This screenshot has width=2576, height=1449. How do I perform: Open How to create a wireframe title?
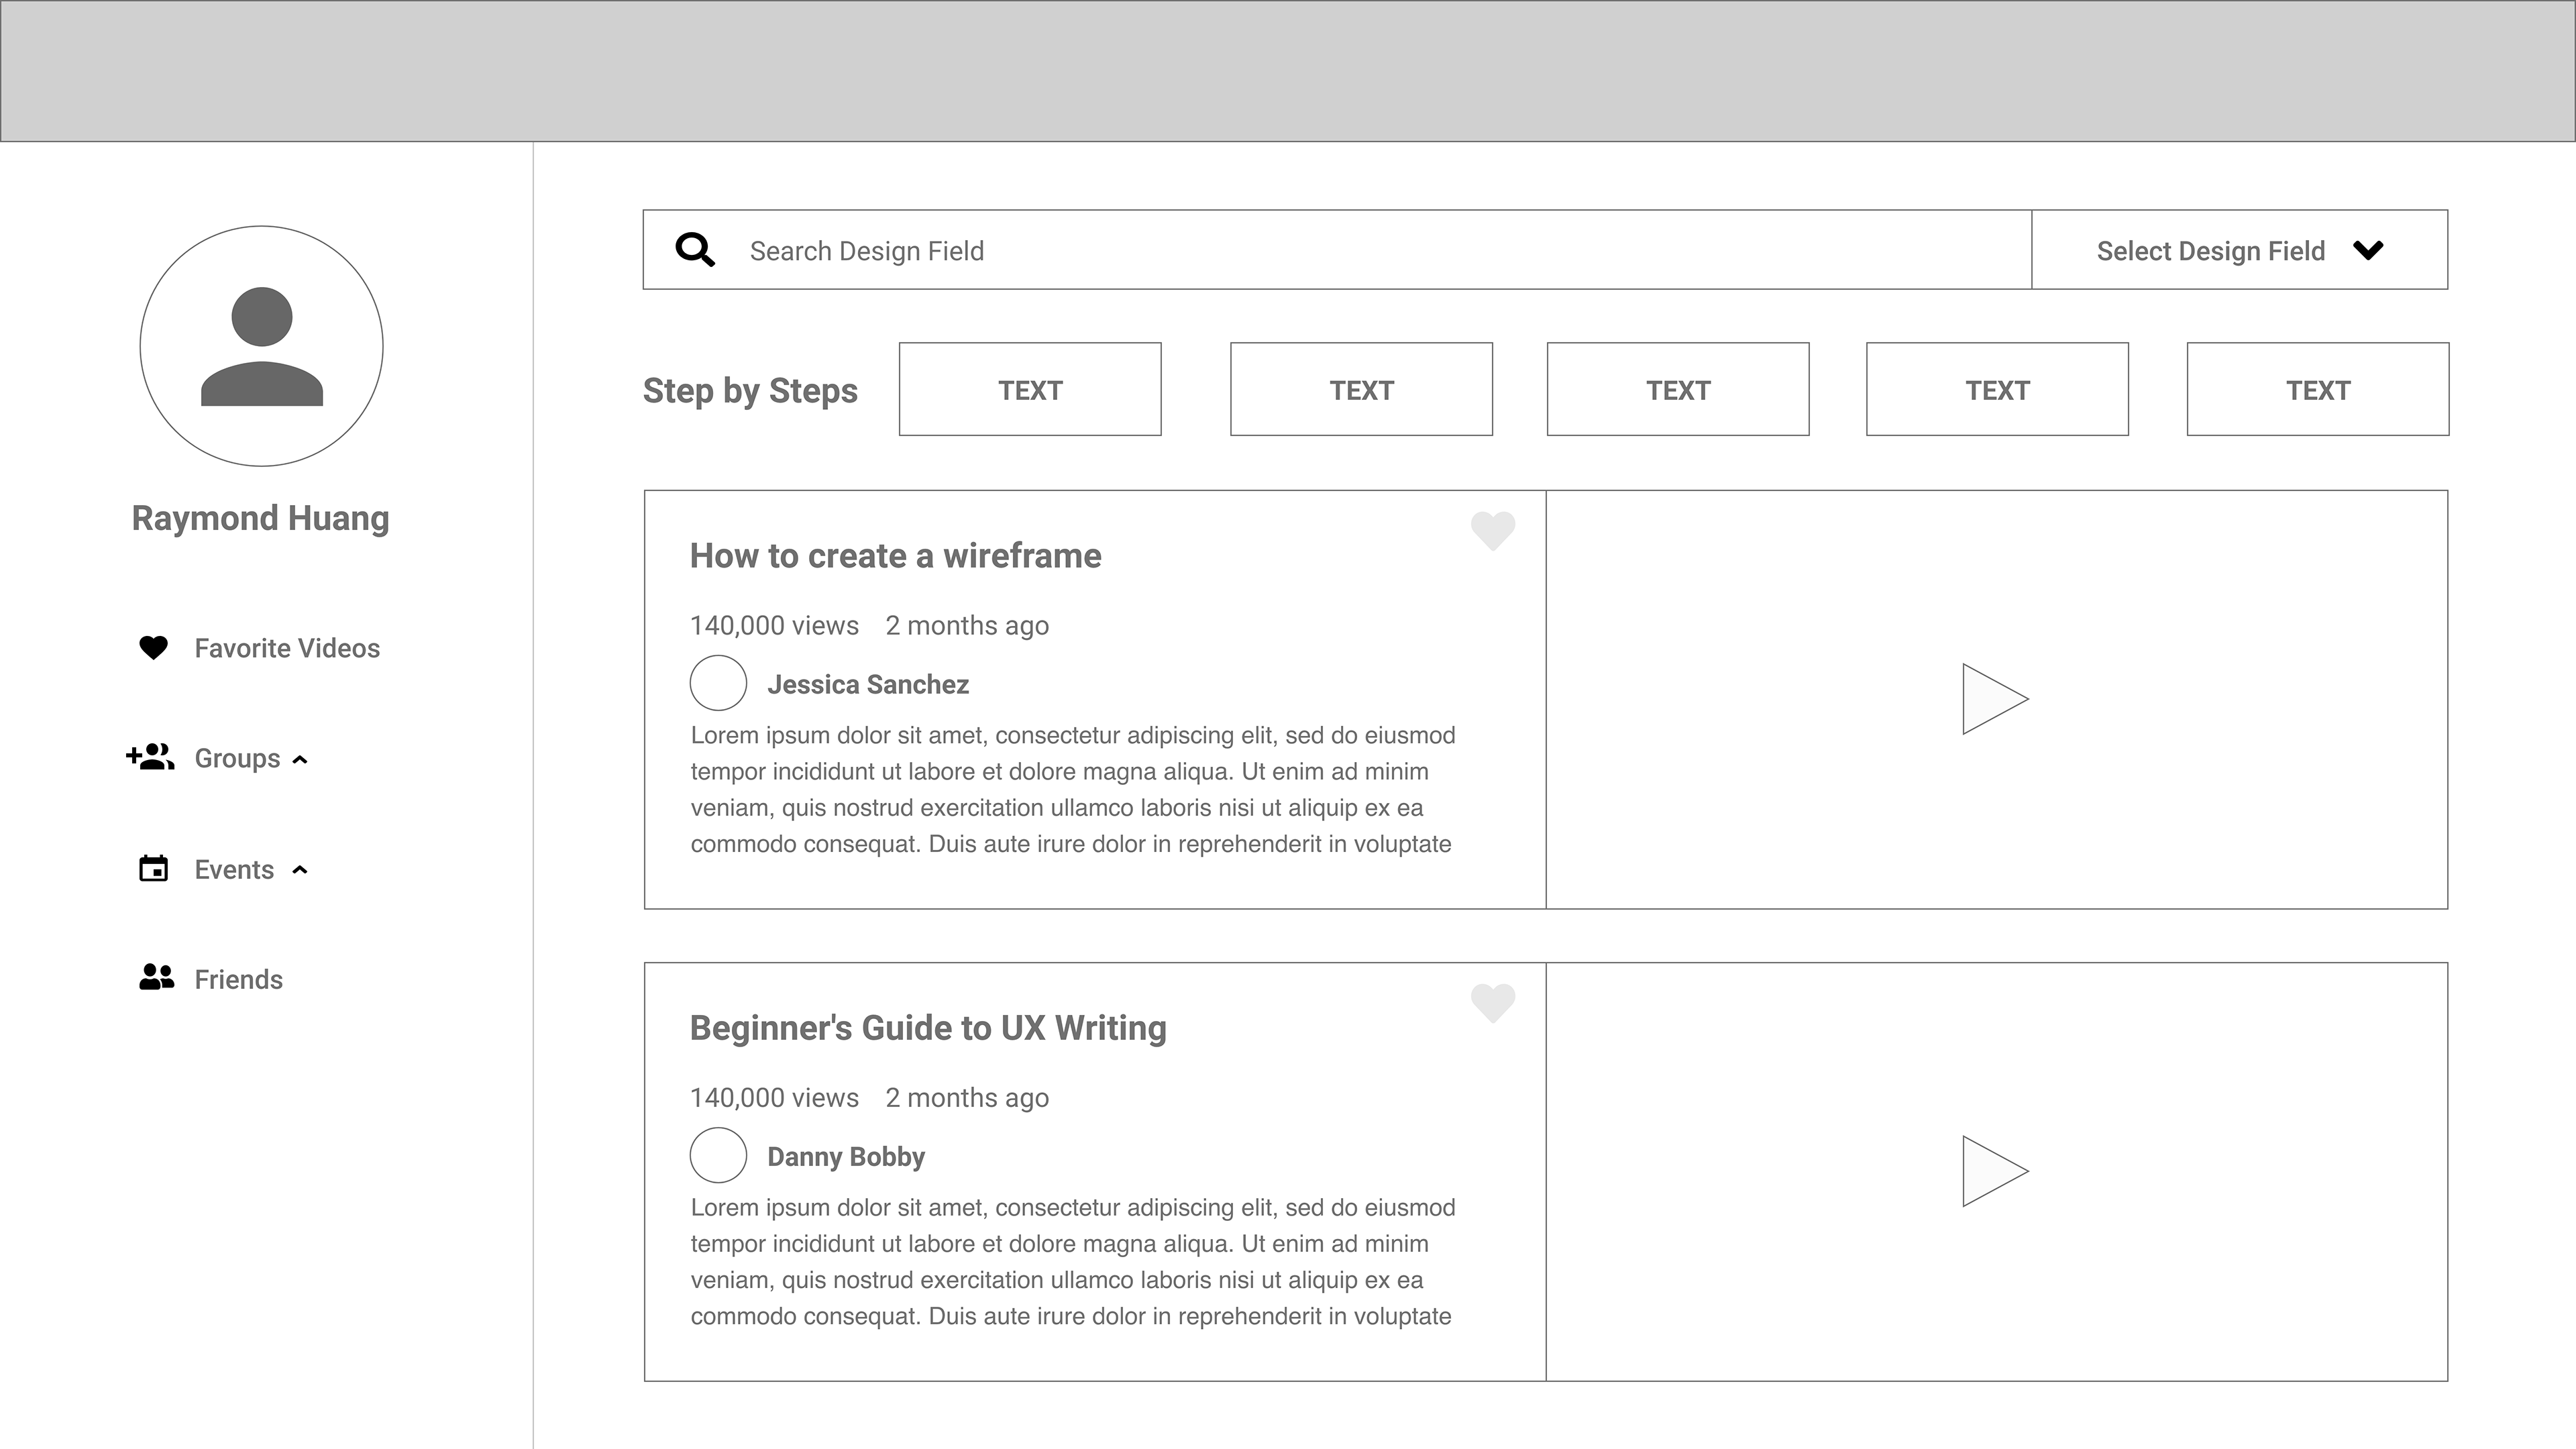(x=895, y=556)
